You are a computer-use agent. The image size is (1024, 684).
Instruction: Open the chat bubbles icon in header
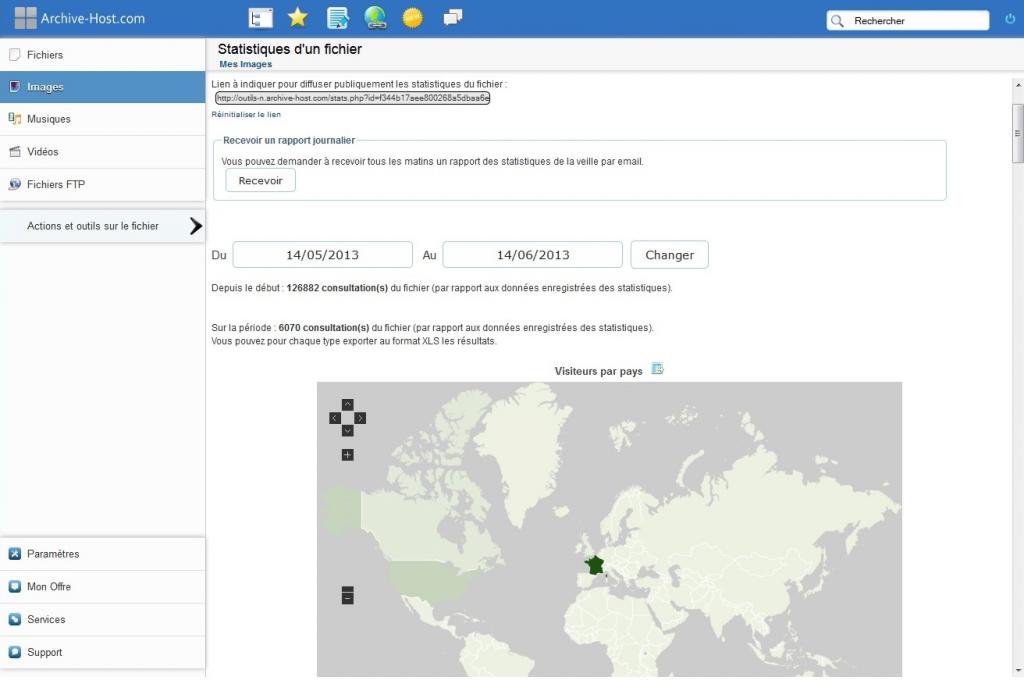click(x=453, y=18)
